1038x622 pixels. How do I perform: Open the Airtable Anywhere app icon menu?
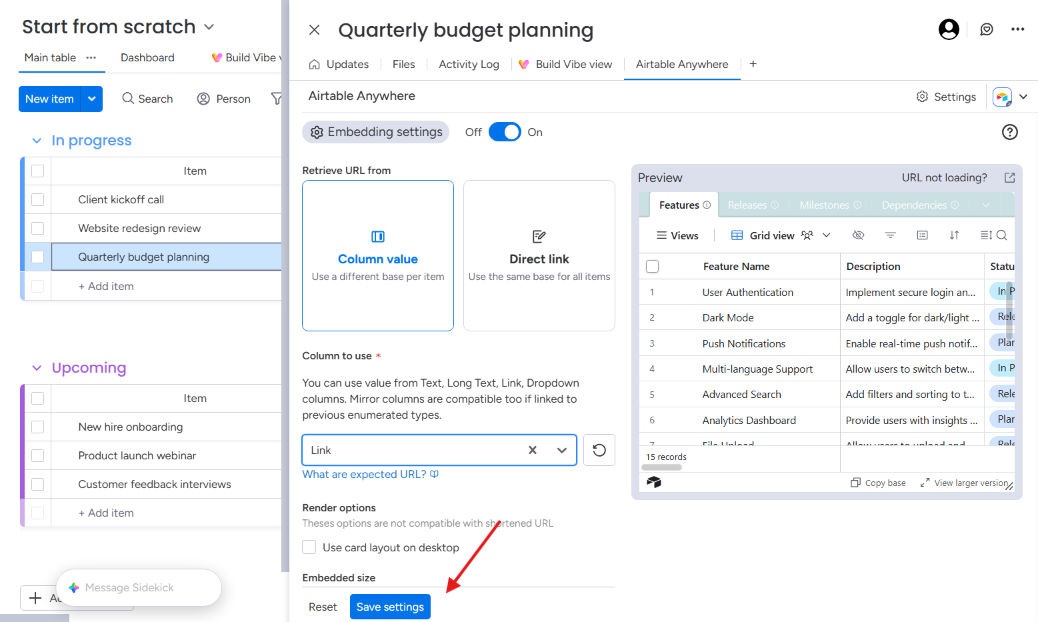[x=1010, y=97]
